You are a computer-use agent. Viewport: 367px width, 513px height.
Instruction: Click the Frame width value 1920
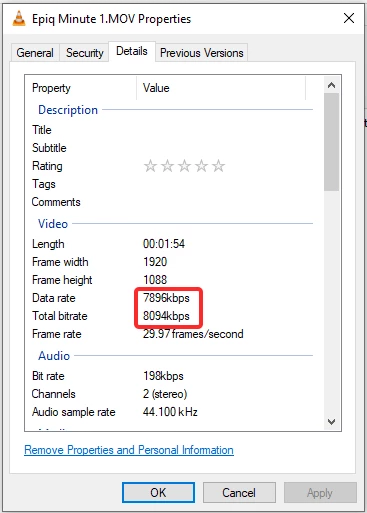(x=155, y=262)
